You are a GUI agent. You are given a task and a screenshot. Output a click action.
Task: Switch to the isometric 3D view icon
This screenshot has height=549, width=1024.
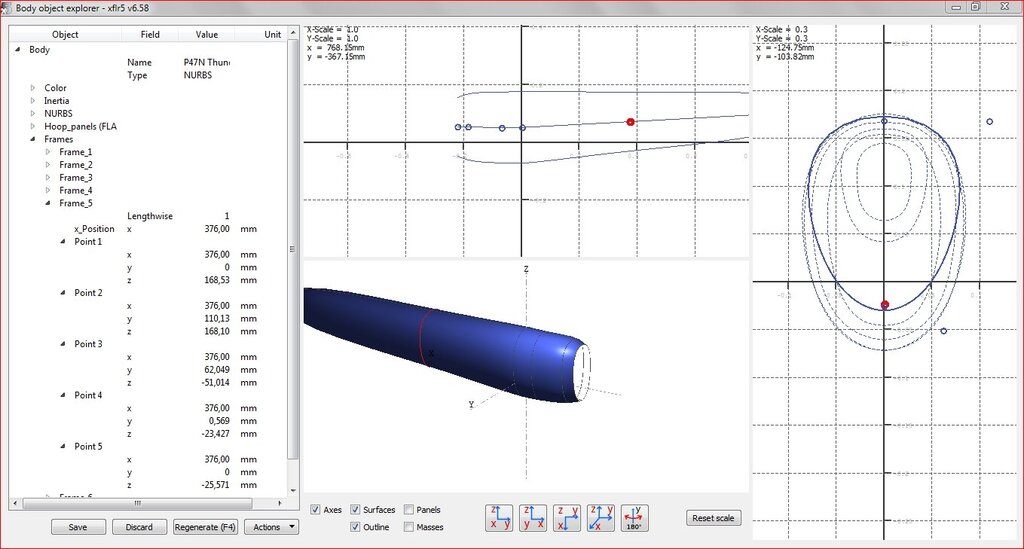click(601, 518)
